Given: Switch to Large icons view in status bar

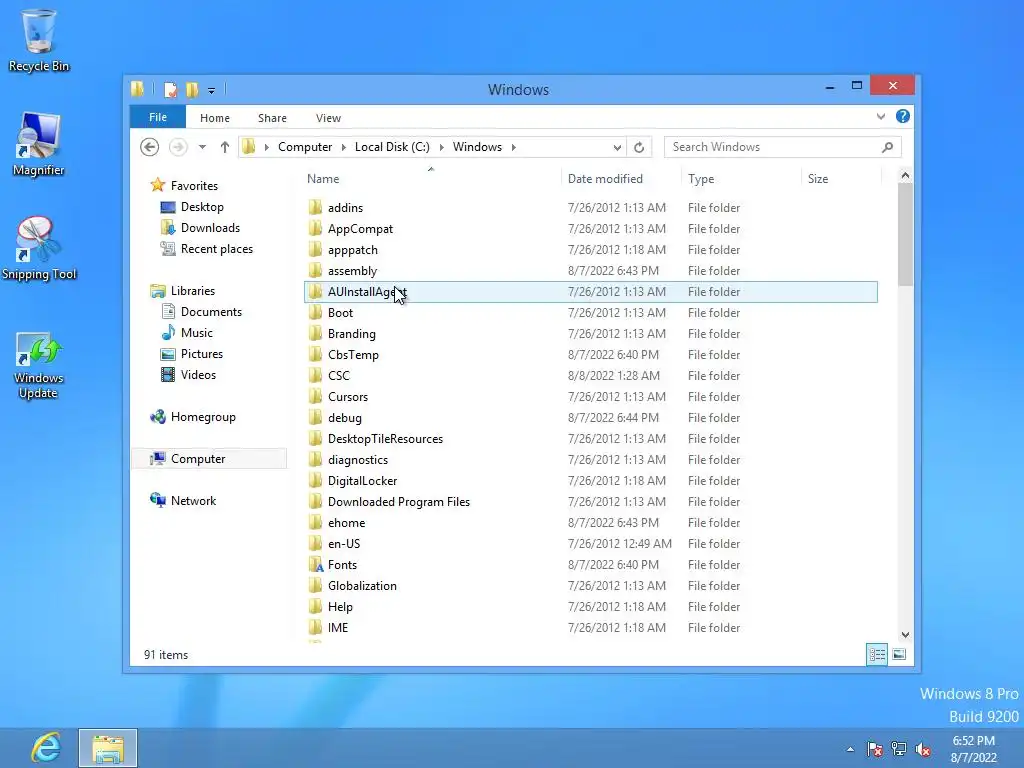Looking at the screenshot, I should [899, 654].
